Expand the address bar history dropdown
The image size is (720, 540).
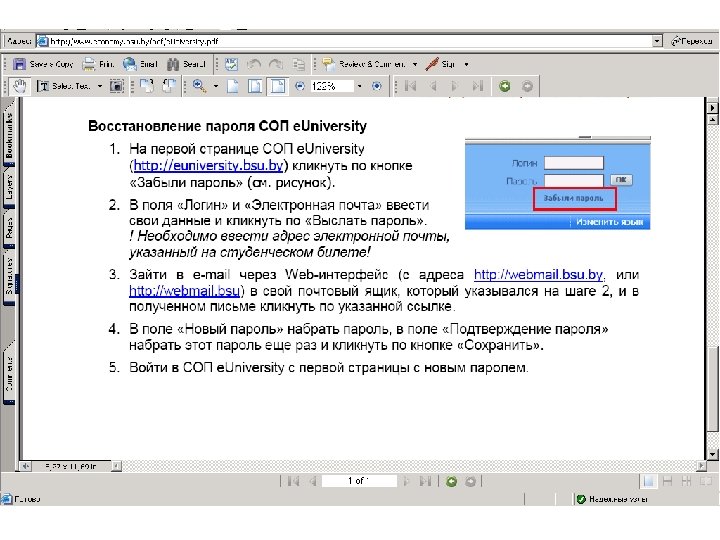(x=657, y=41)
